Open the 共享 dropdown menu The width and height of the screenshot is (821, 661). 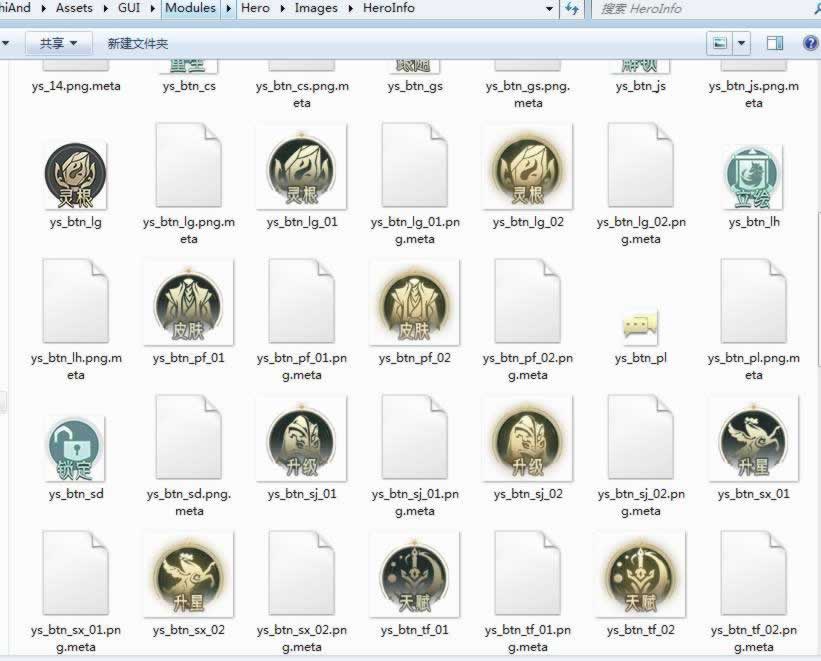58,43
